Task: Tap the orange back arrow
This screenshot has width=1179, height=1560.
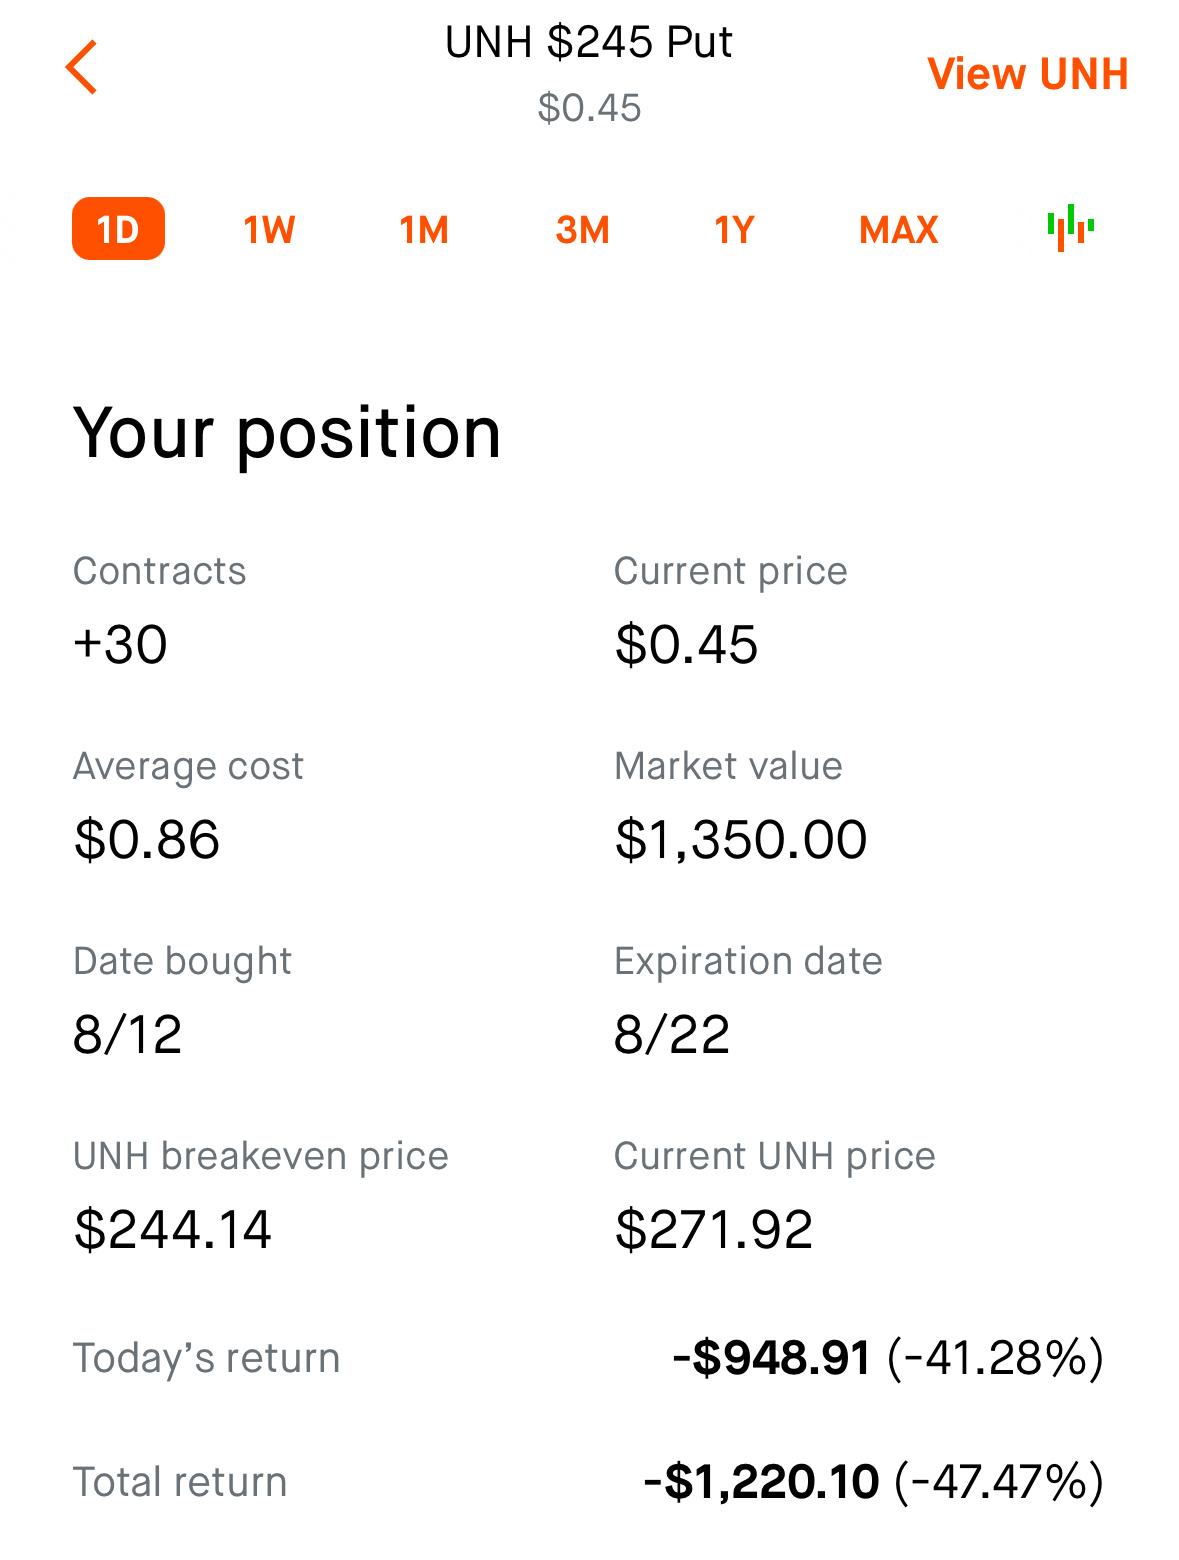Action: coord(81,68)
